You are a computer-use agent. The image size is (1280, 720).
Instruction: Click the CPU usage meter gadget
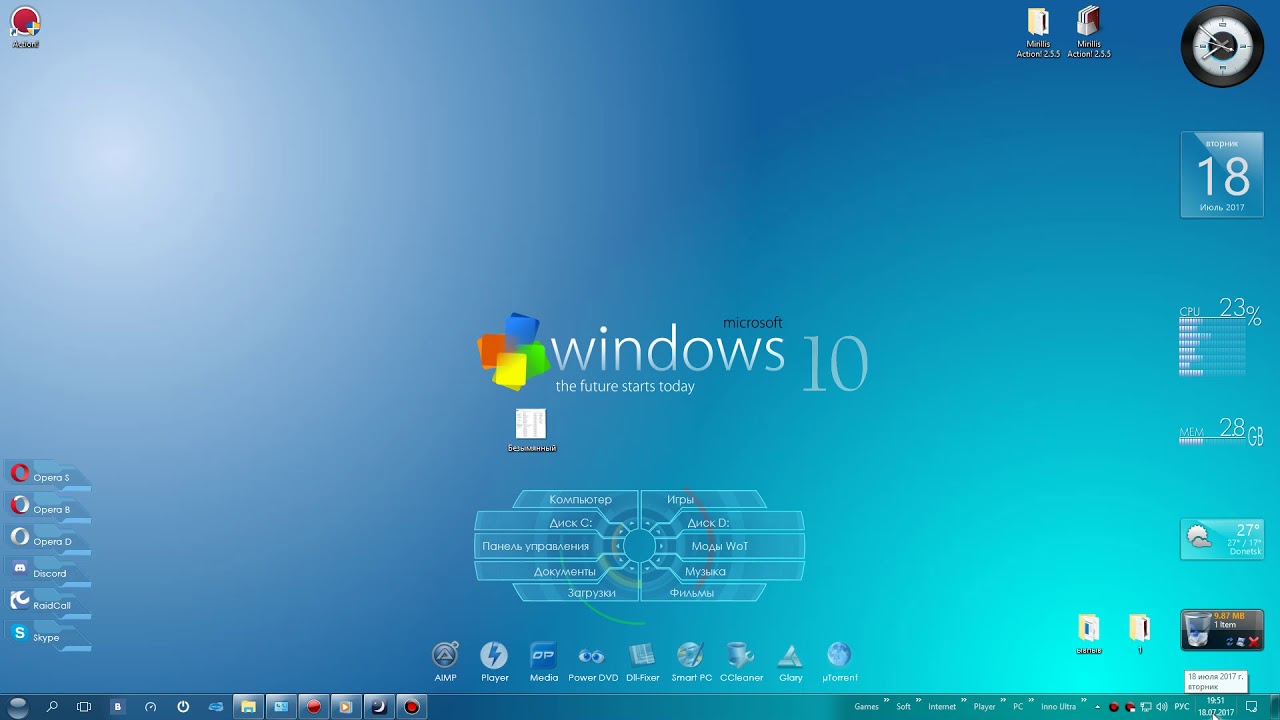tap(1220, 338)
